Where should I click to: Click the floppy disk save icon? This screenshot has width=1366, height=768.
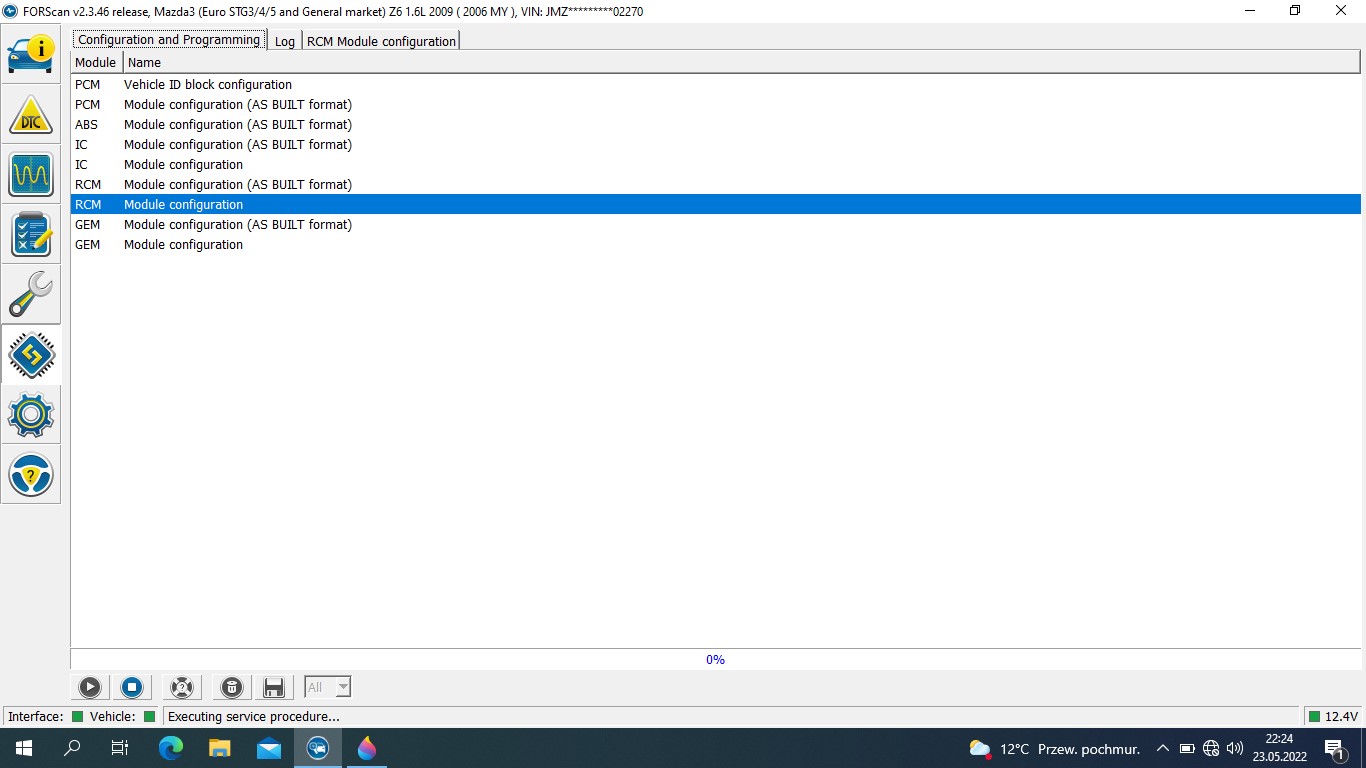click(273, 687)
